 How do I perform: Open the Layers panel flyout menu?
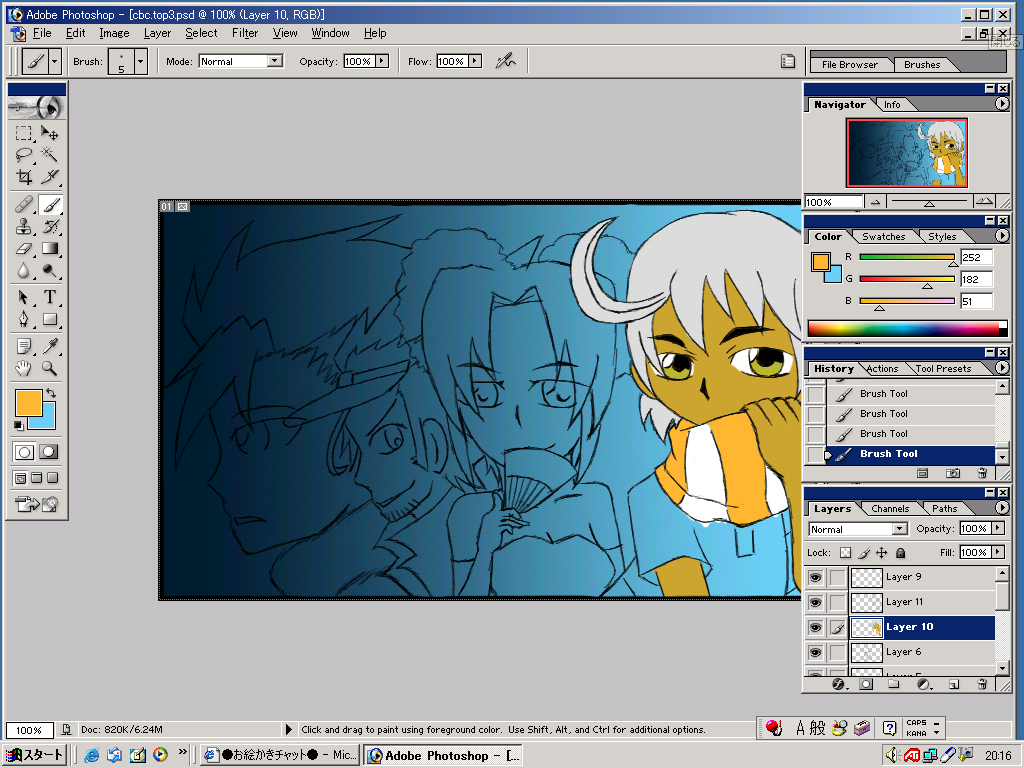(1002, 507)
